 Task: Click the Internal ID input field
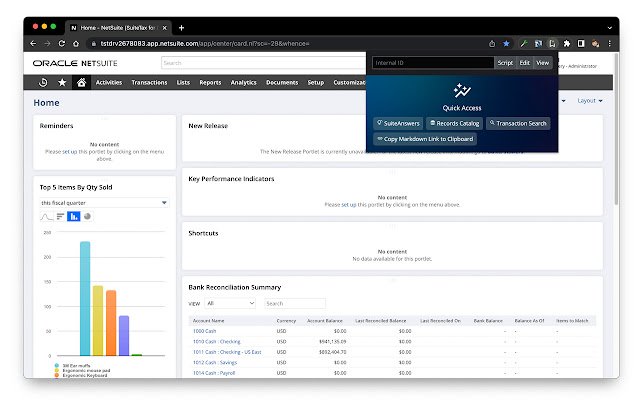[x=433, y=62]
